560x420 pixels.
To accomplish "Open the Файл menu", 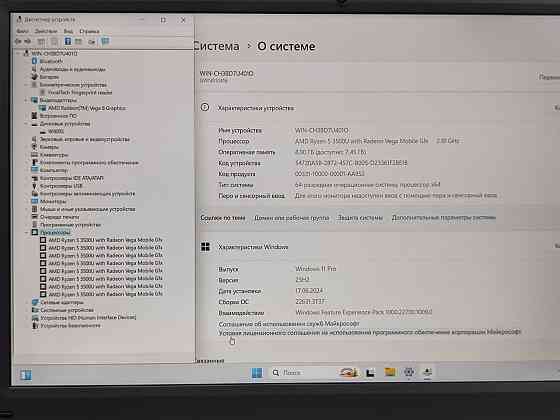I will click(x=22, y=31).
